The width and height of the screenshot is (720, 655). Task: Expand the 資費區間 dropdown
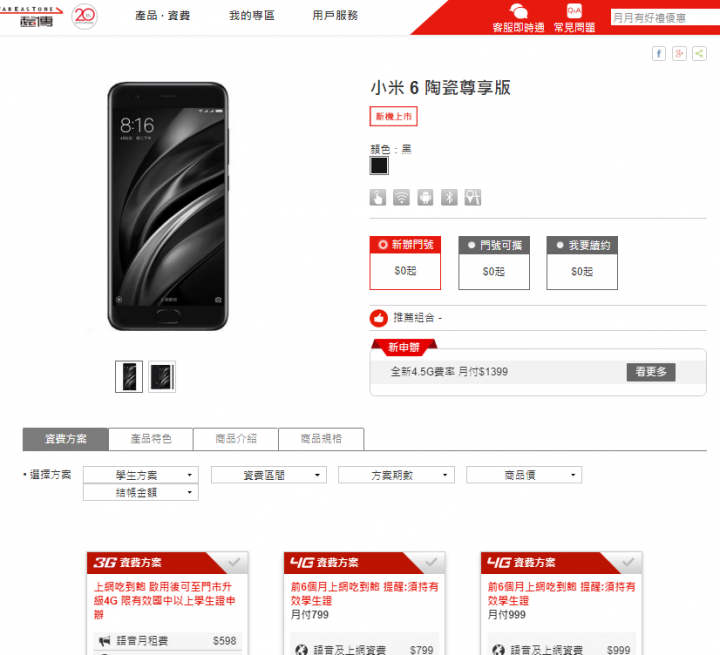click(269, 475)
